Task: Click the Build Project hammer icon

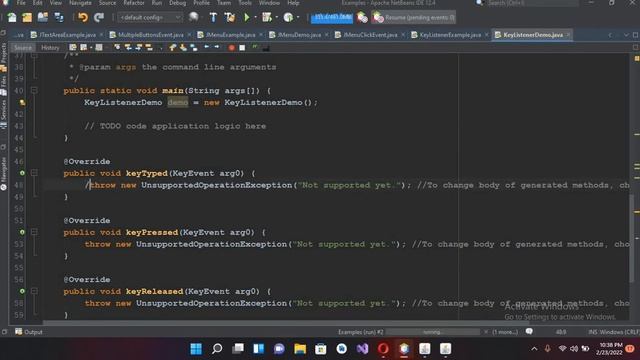Action: [x=213, y=17]
